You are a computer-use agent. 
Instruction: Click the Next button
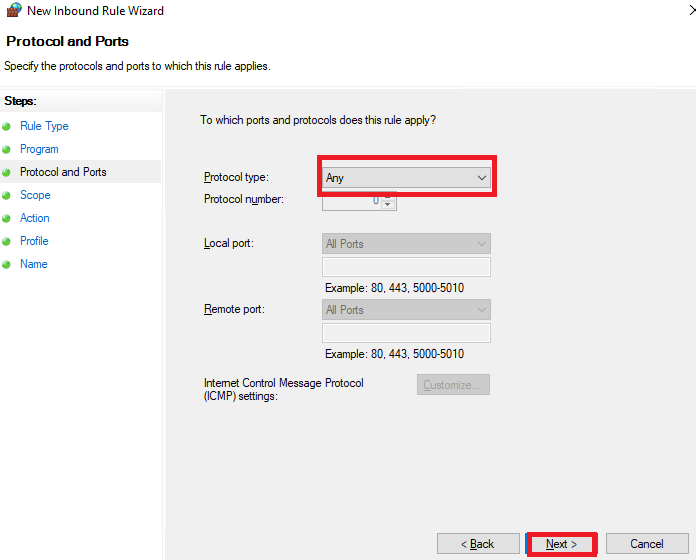point(562,544)
